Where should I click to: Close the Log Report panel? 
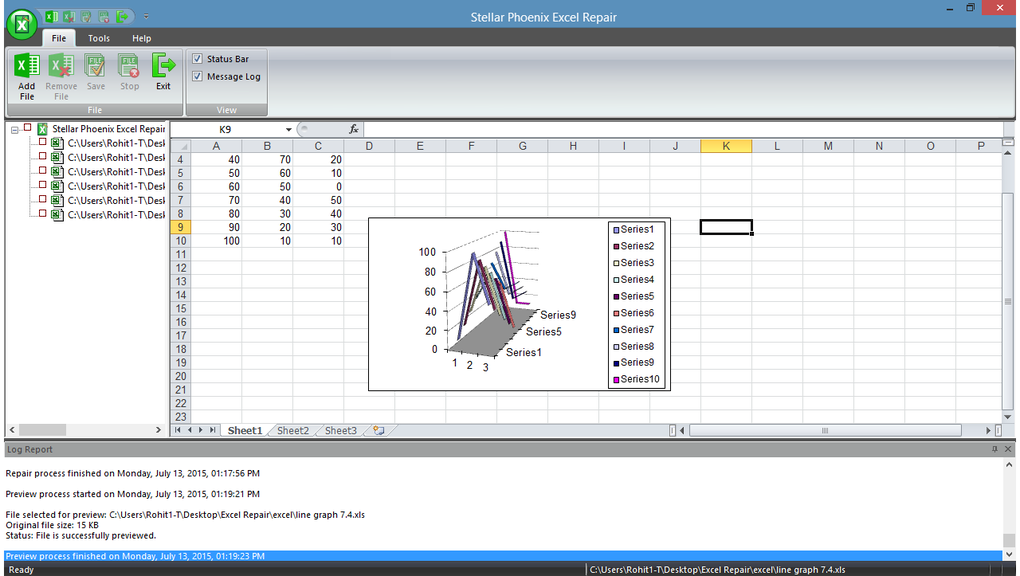1008,449
